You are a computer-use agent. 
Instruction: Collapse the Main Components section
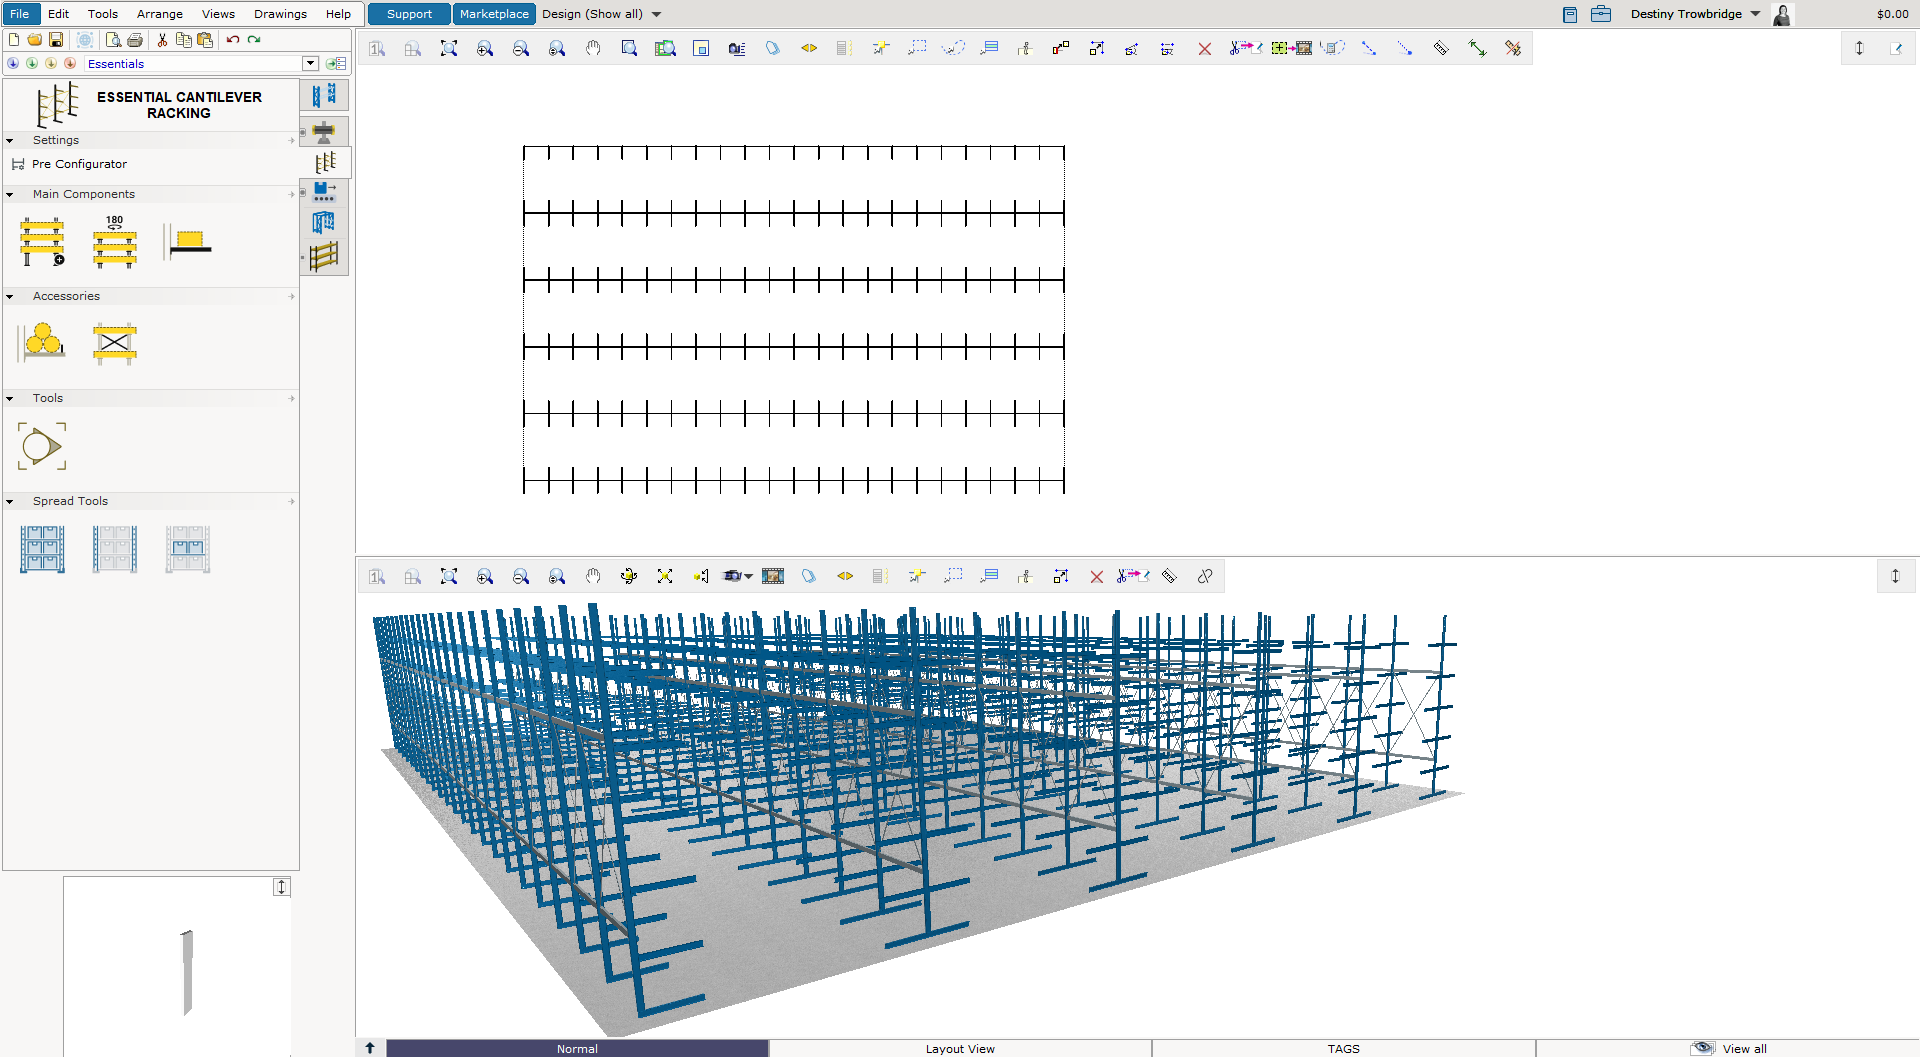click(10, 194)
